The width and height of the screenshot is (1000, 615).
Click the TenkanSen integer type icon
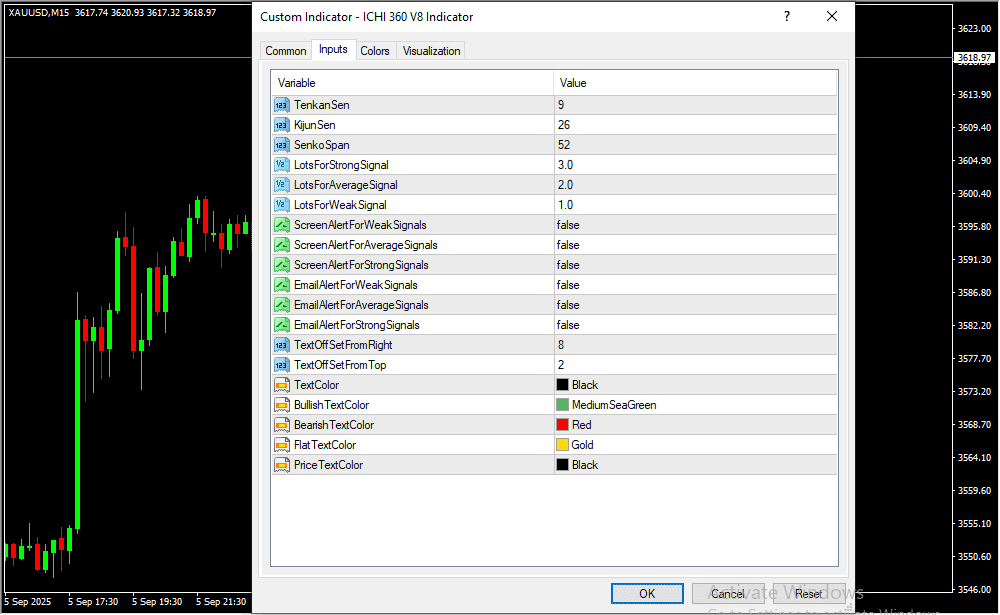pyautogui.click(x=281, y=105)
